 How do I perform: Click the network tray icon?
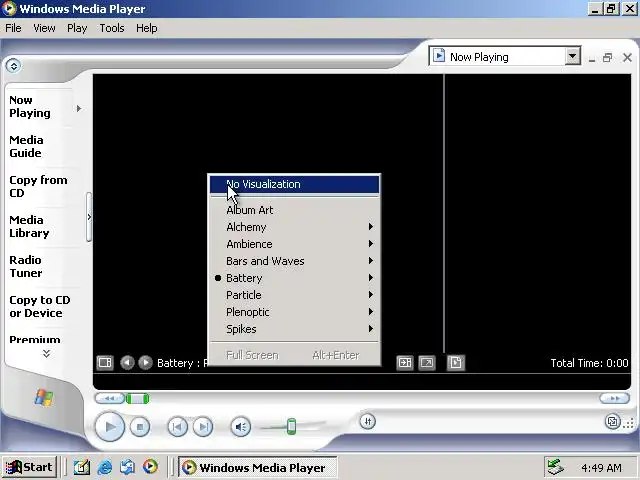[556, 467]
